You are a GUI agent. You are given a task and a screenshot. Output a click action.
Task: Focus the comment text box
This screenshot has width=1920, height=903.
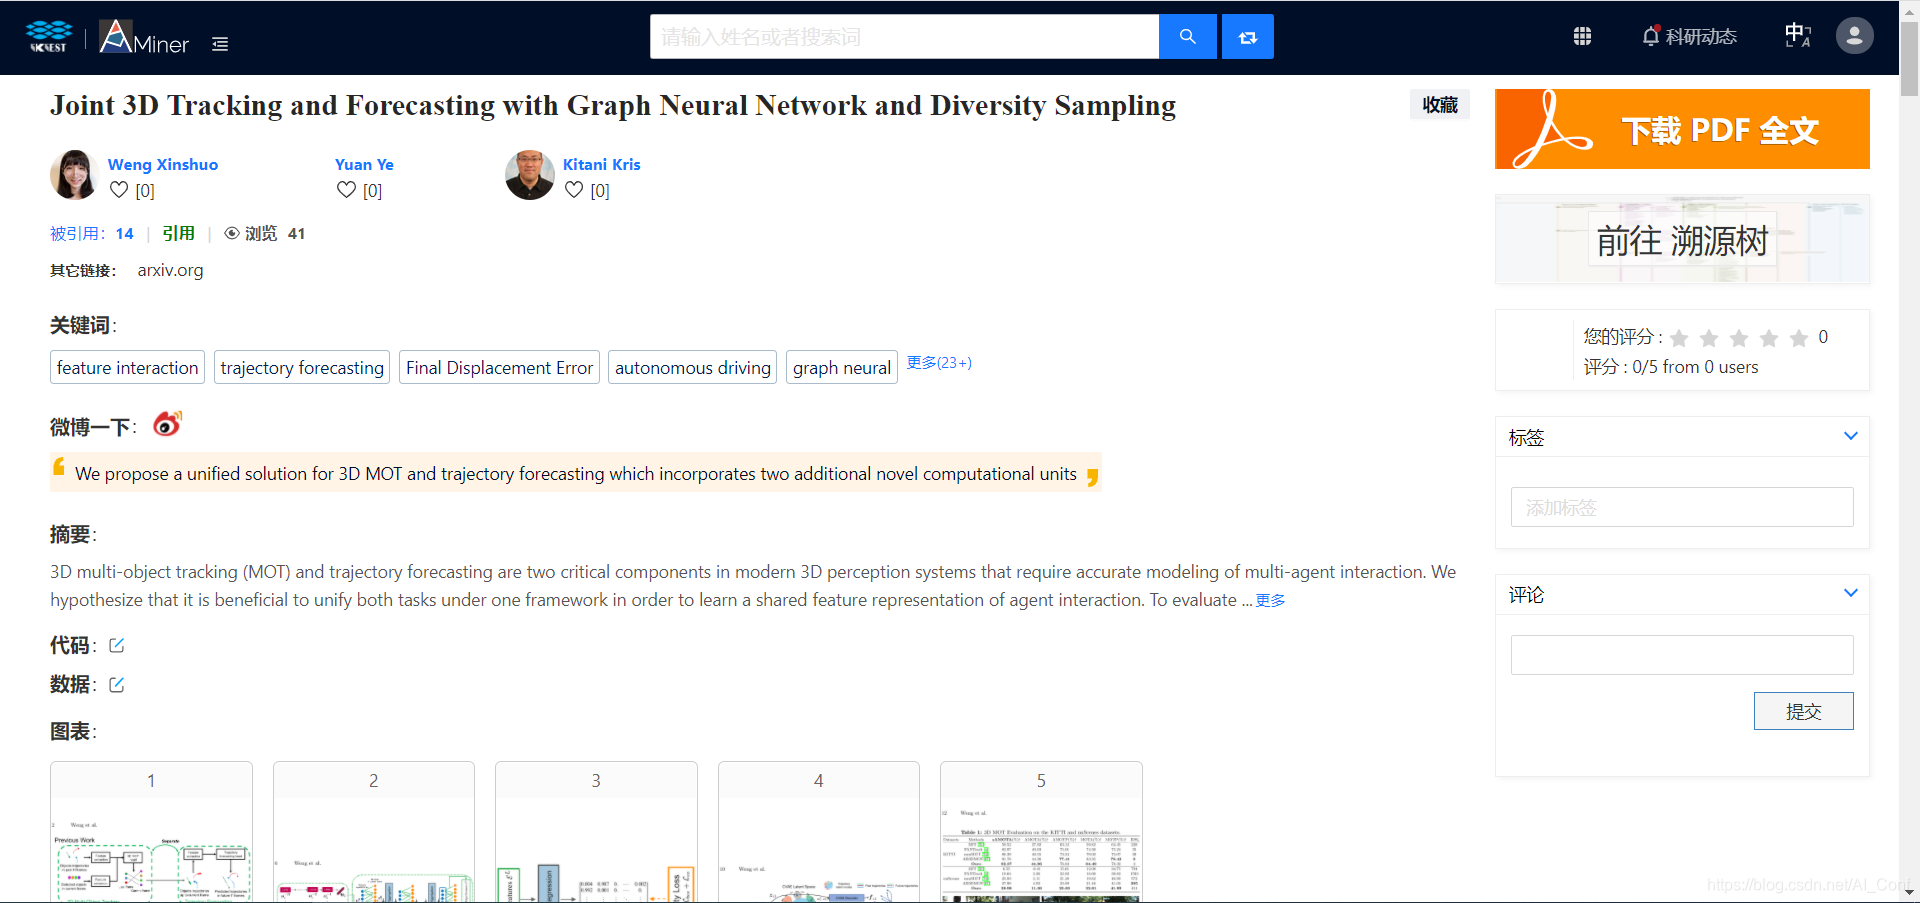1682,655
